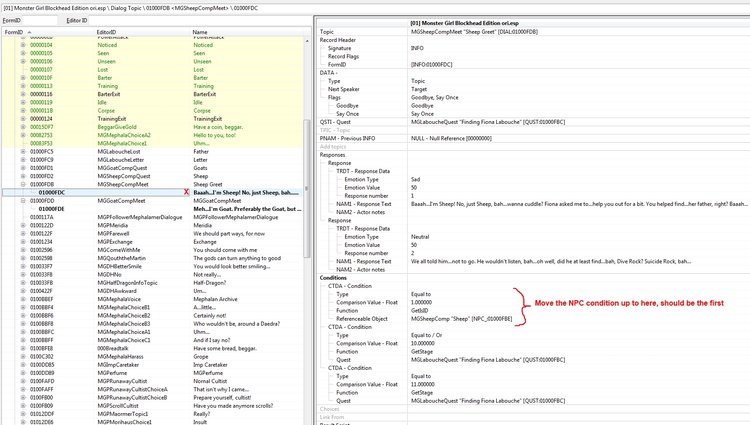
Task: Select the Next Speaker Target value
Action: pyautogui.click(x=419, y=89)
